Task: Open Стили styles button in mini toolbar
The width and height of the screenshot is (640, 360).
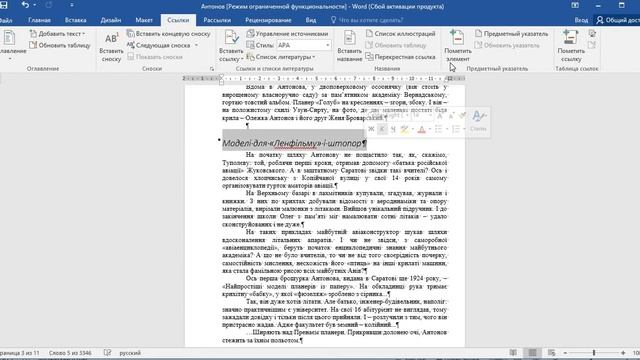Action: tap(478, 122)
